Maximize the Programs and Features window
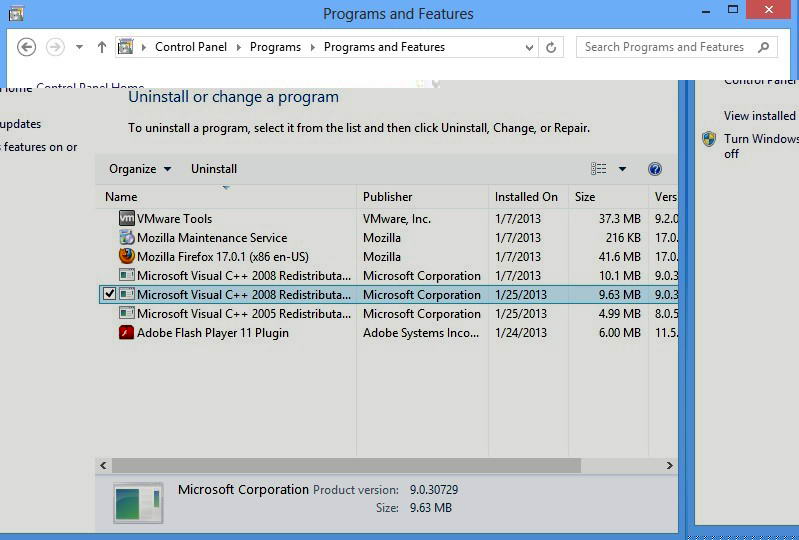The image size is (799, 540). tap(733, 10)
